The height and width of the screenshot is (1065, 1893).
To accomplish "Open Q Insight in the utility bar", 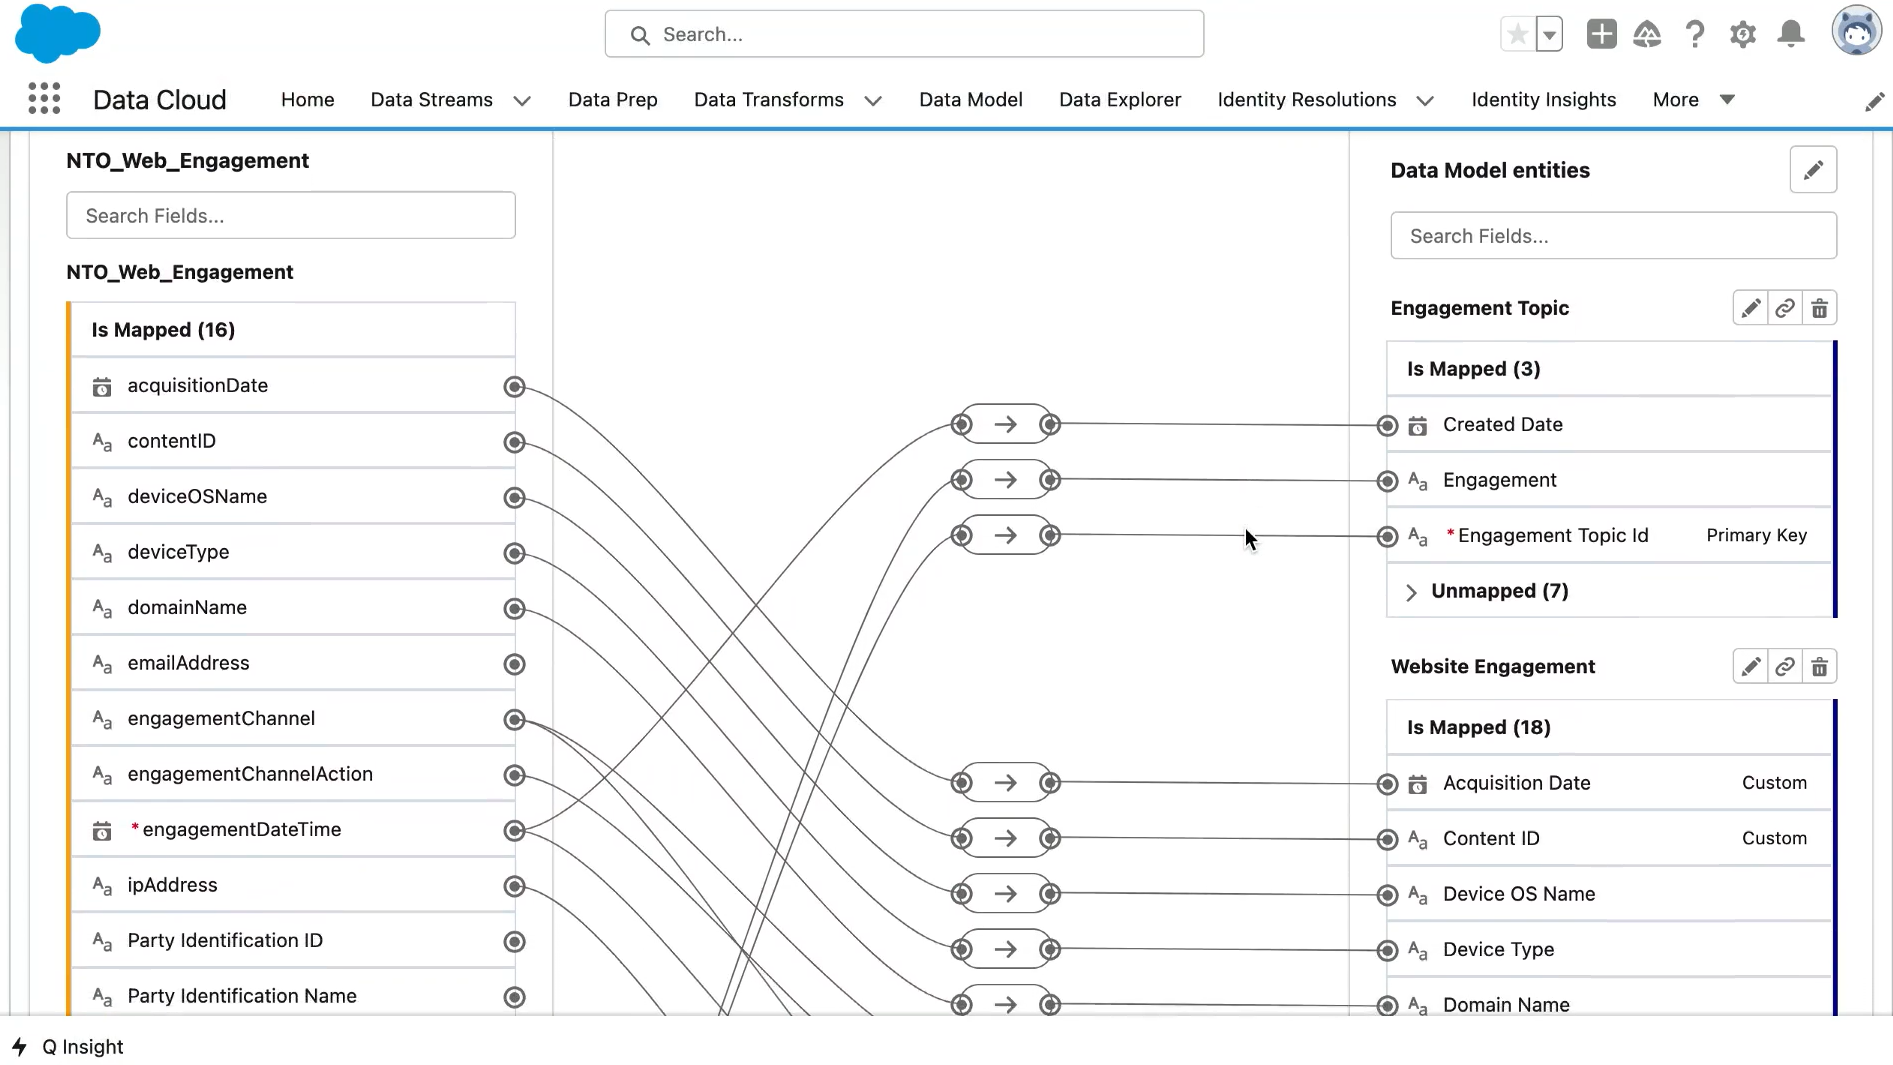I will point(68,1047).
